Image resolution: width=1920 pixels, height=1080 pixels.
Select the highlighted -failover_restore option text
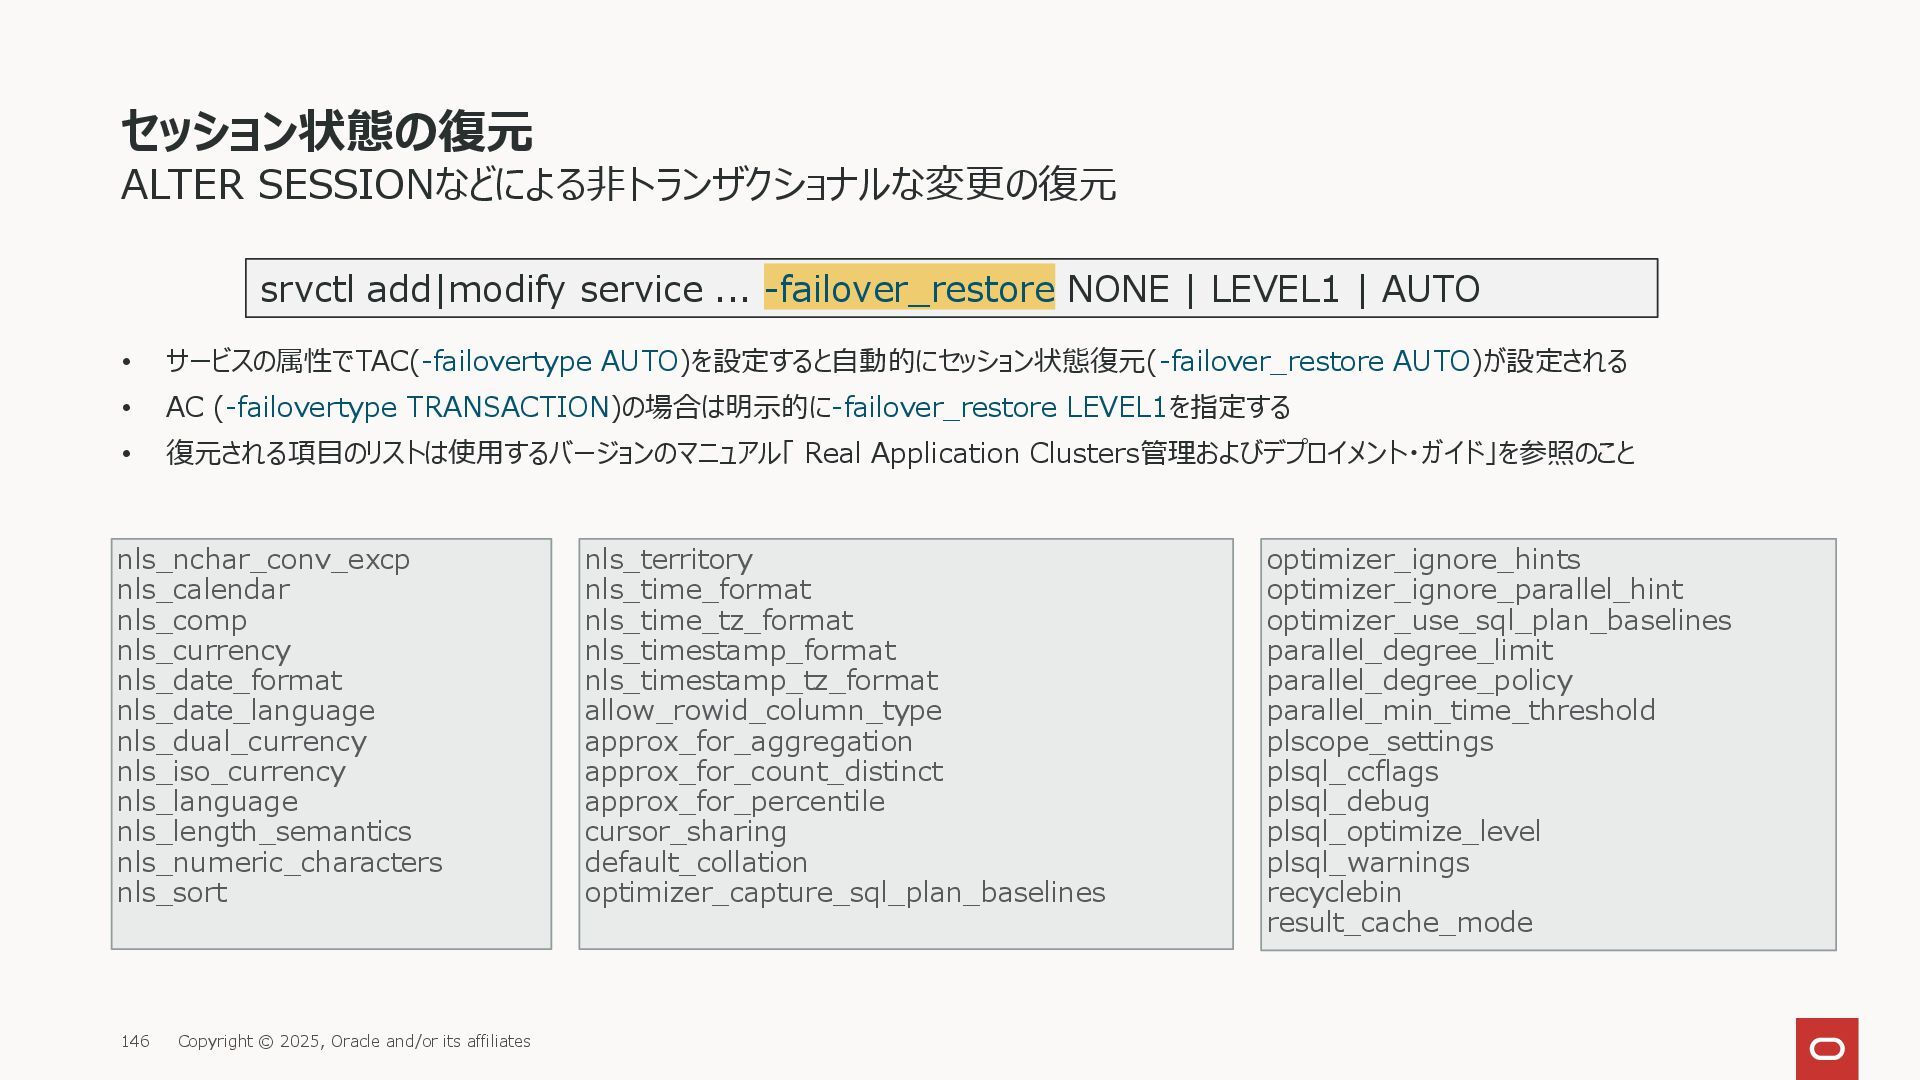tap(909, 288)
